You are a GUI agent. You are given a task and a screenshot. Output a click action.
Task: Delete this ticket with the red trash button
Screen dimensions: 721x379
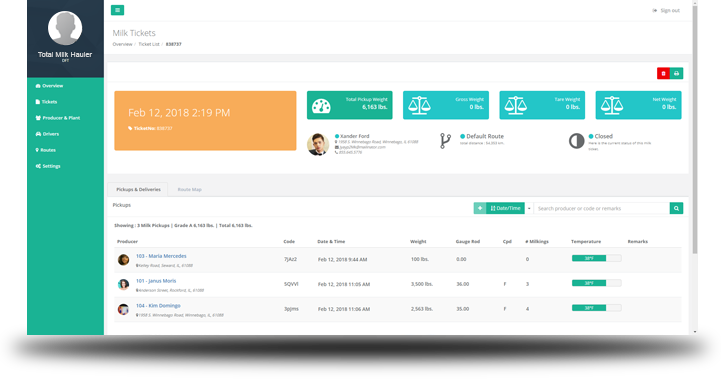[663, 74]
